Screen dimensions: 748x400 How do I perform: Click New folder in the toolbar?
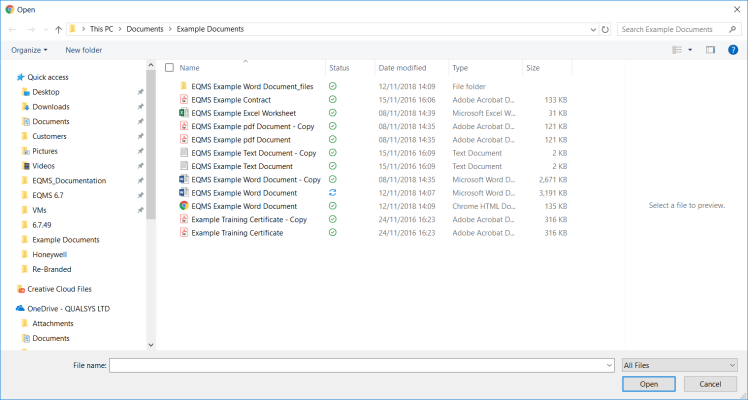(83, 50)
